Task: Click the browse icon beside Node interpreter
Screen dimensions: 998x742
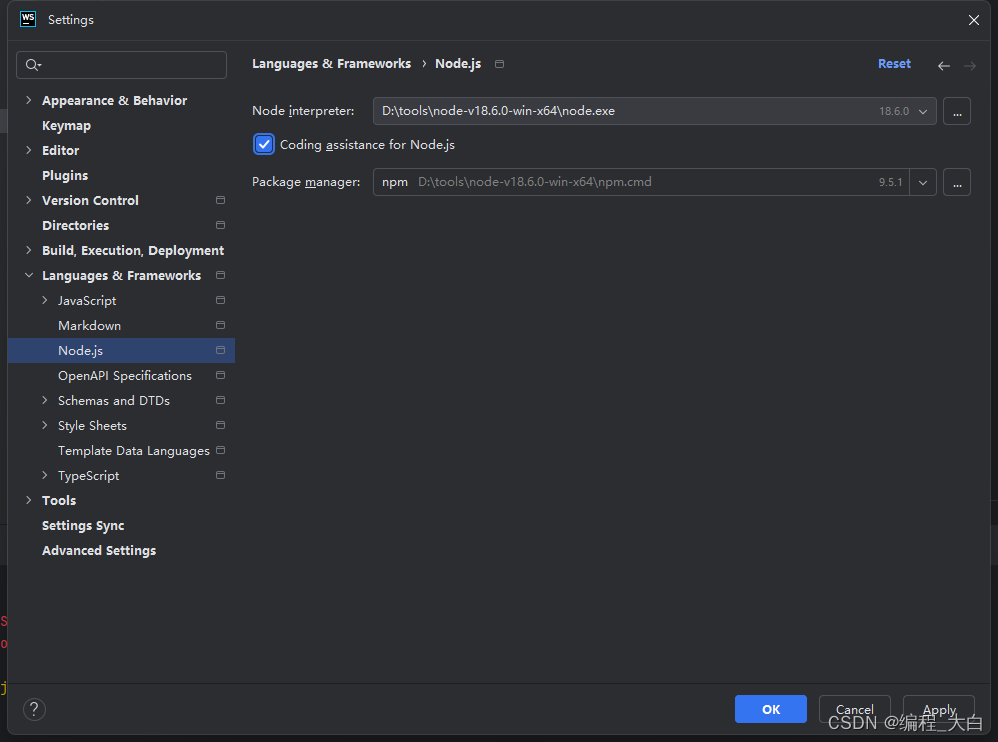Action: [956, 111]
